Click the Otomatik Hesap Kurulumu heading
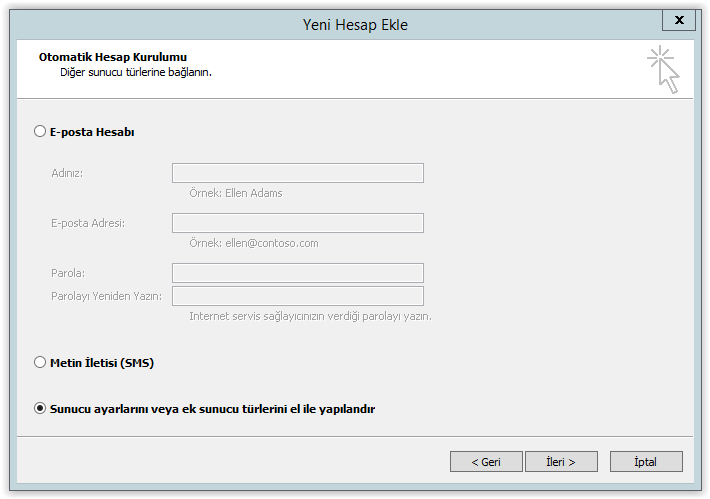The height and width of the screenshot is (499, 710). (113, 57)
